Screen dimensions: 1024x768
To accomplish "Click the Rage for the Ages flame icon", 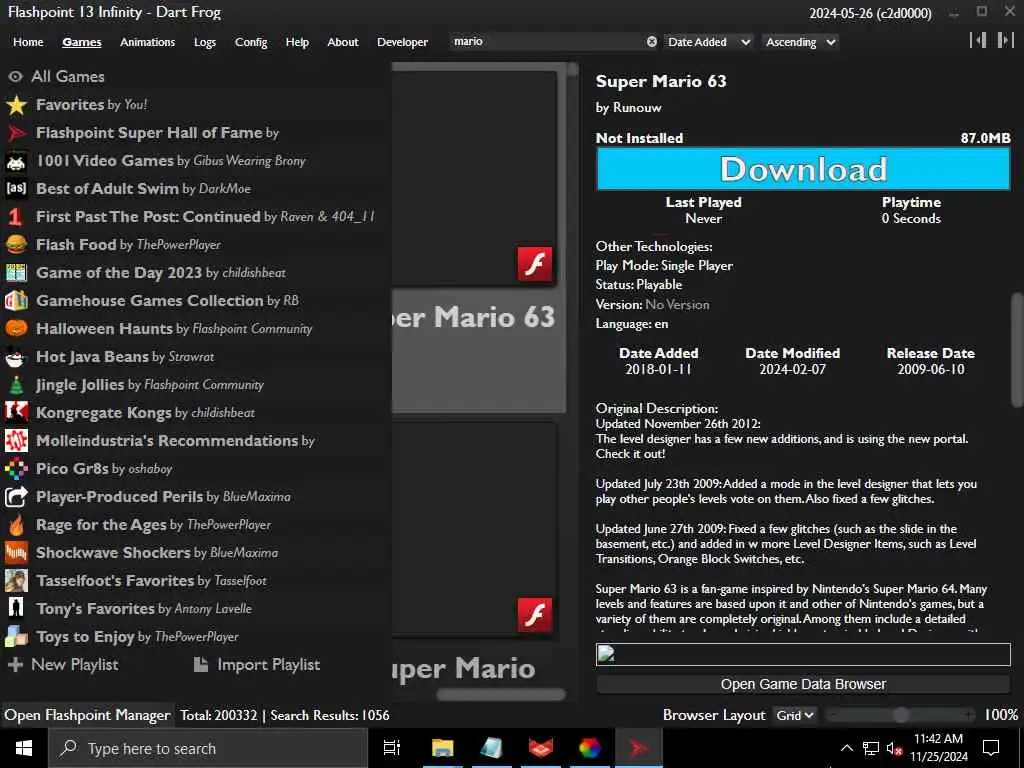I will tap(16, 525).
